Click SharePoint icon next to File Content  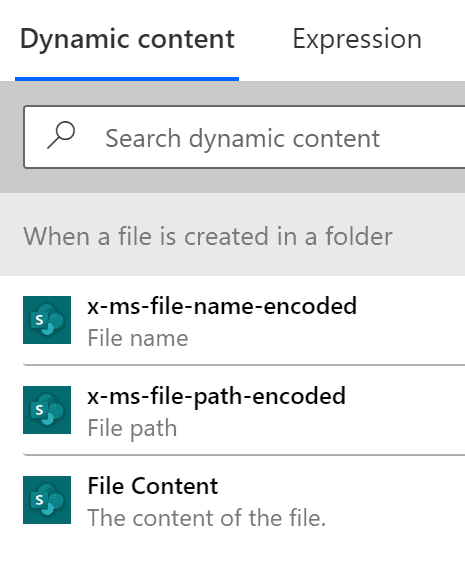point(47,500)
